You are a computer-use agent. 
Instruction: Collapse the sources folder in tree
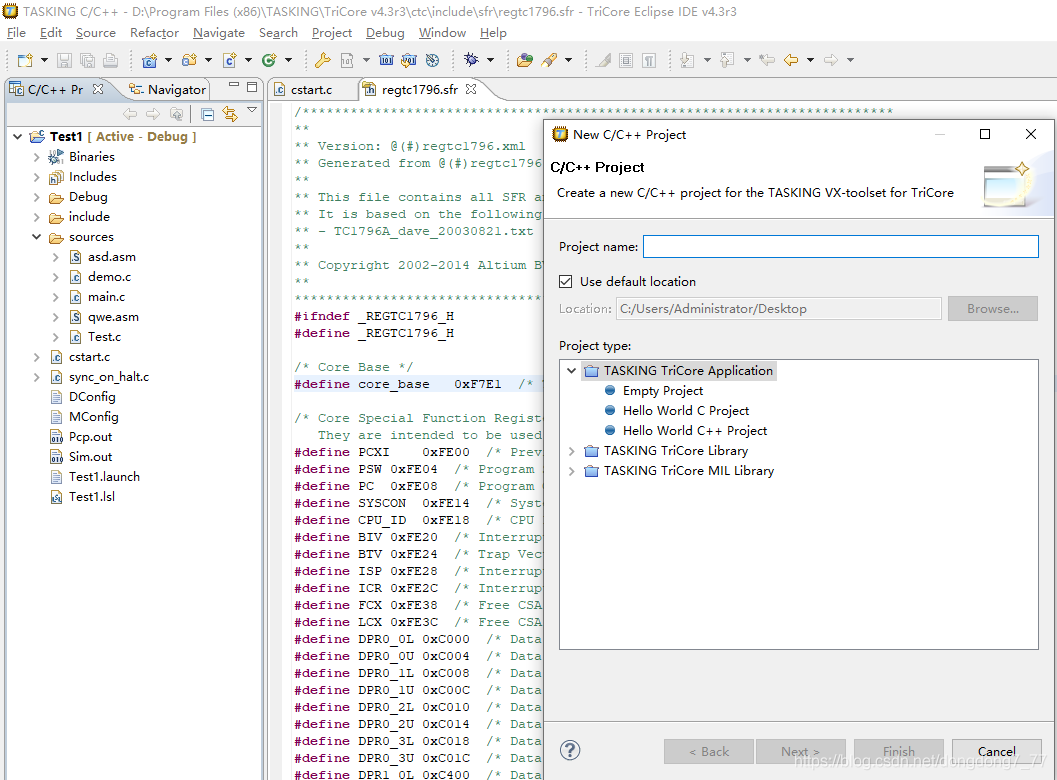click(37, 237)
